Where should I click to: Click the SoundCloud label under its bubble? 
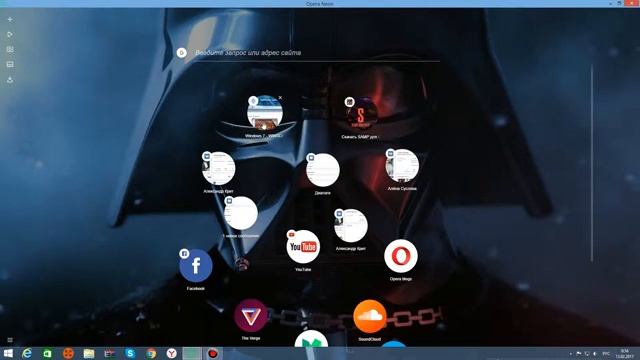[370, 339]
